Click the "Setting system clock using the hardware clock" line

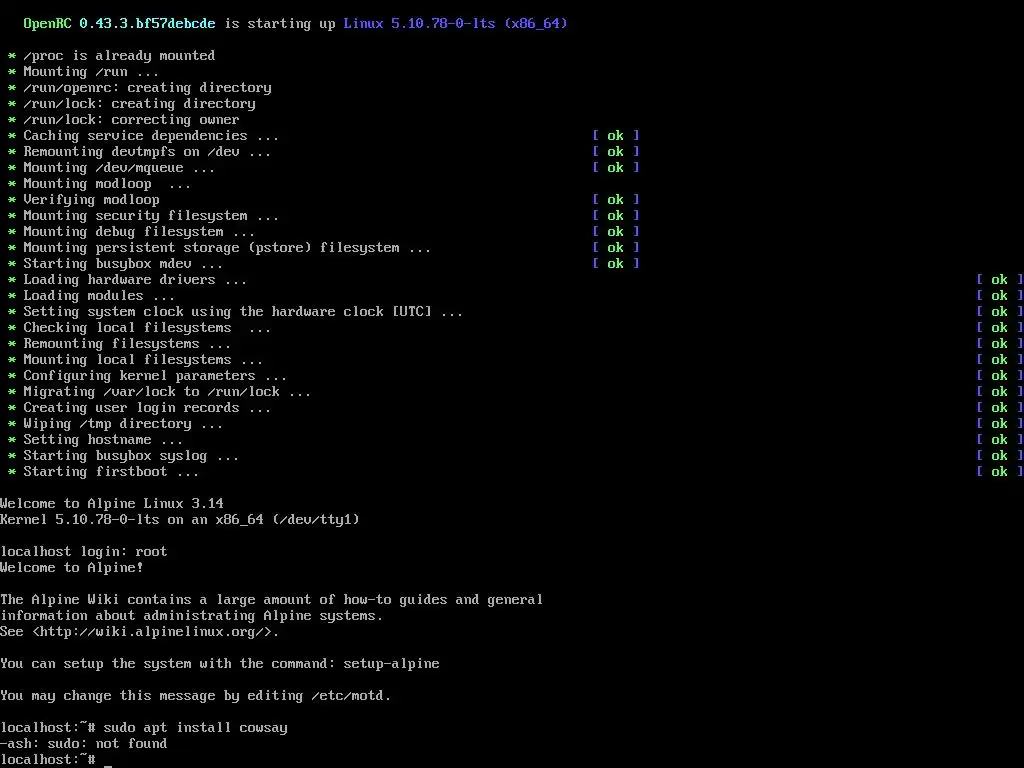click(x=243, y=312)
